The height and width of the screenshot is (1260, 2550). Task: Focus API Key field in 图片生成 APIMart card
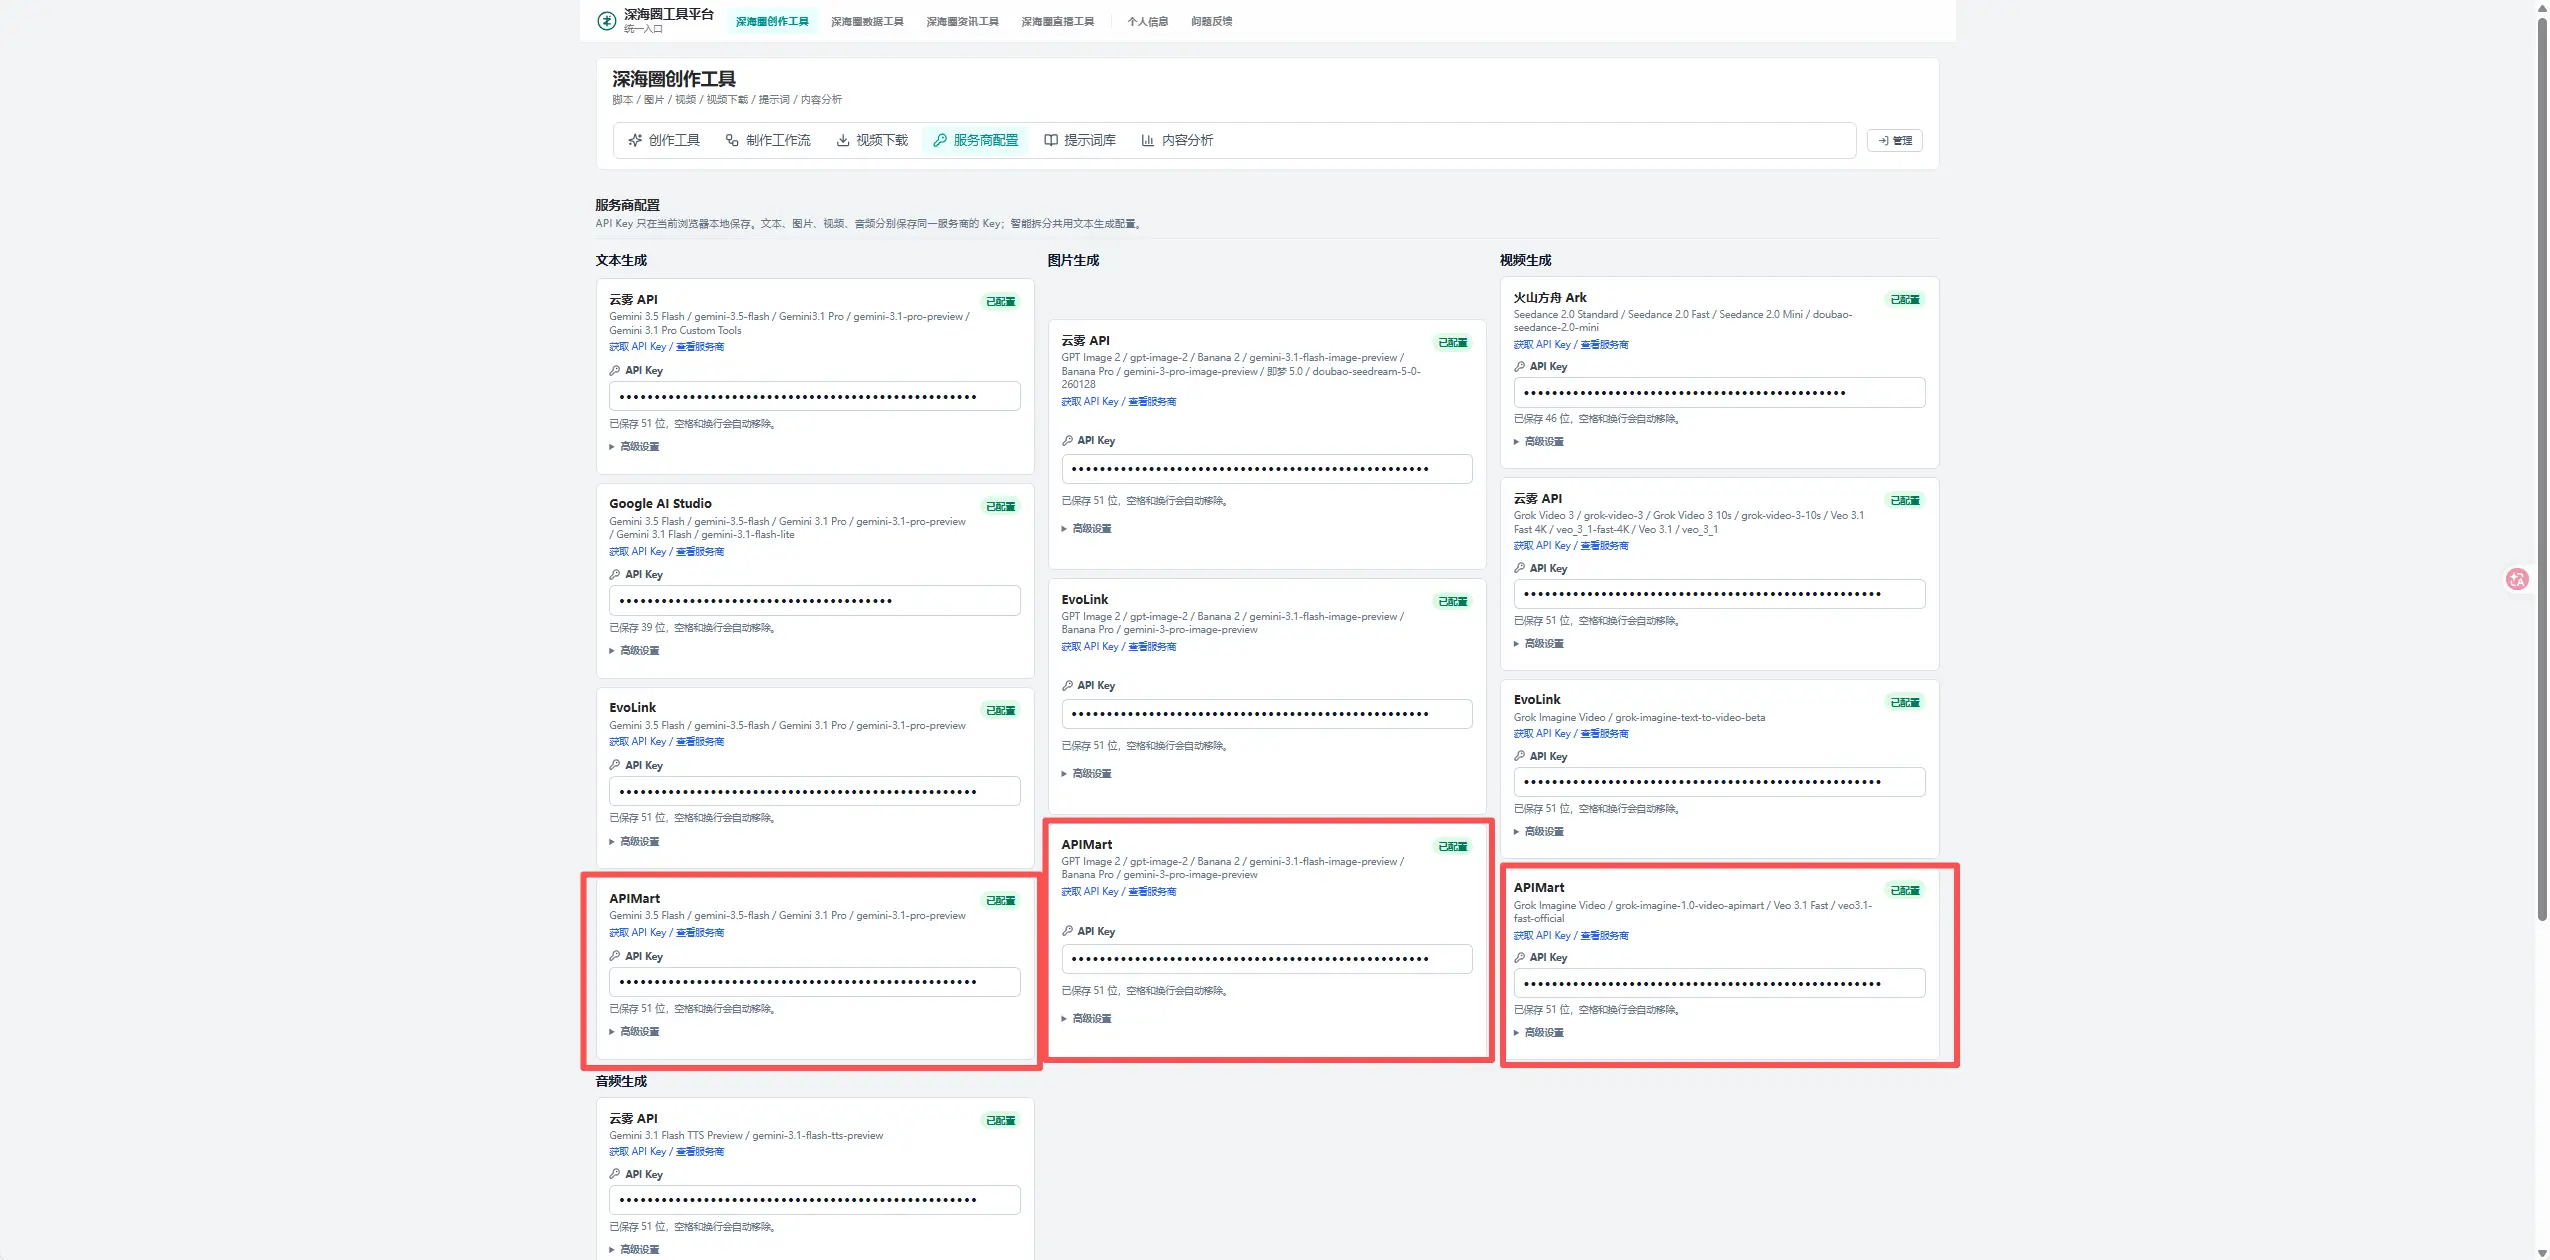pos(1266,959)
